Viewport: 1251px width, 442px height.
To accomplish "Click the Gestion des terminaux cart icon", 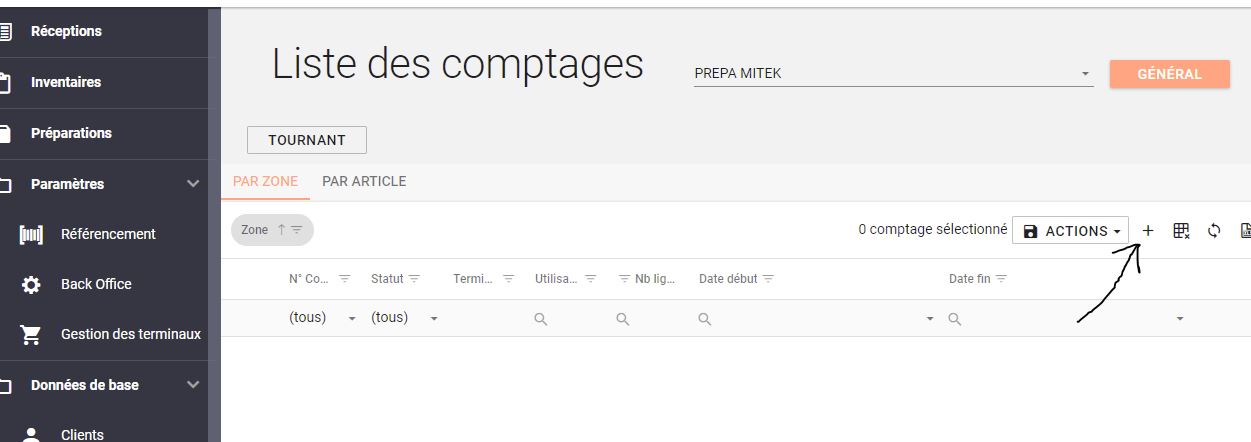I will [31, 335].
